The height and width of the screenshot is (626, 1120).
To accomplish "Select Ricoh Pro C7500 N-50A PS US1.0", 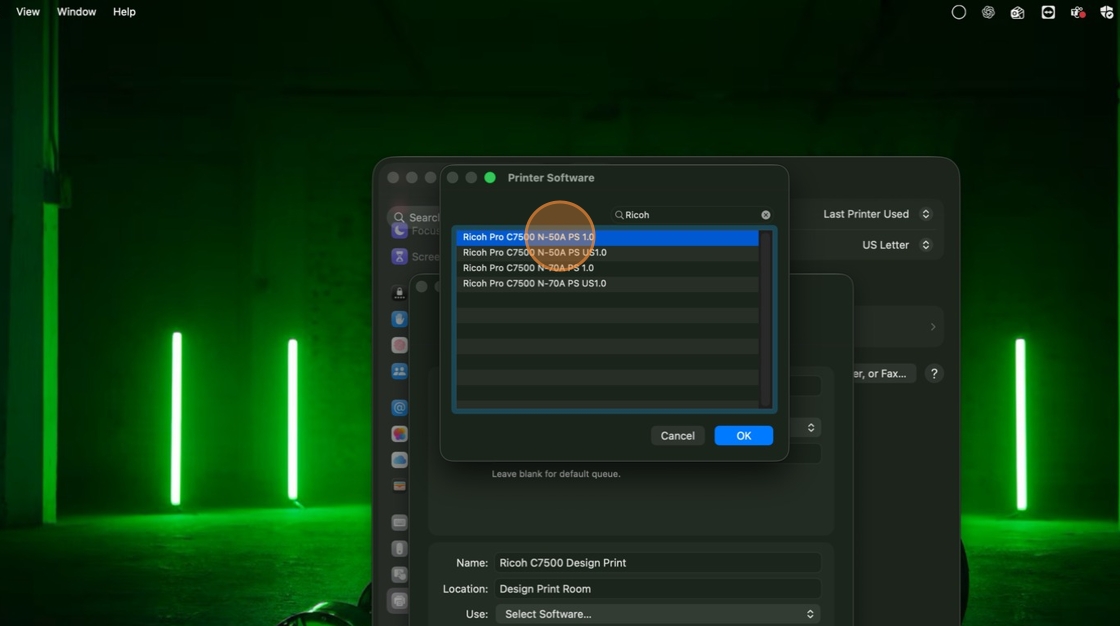I will click(607, 252).
